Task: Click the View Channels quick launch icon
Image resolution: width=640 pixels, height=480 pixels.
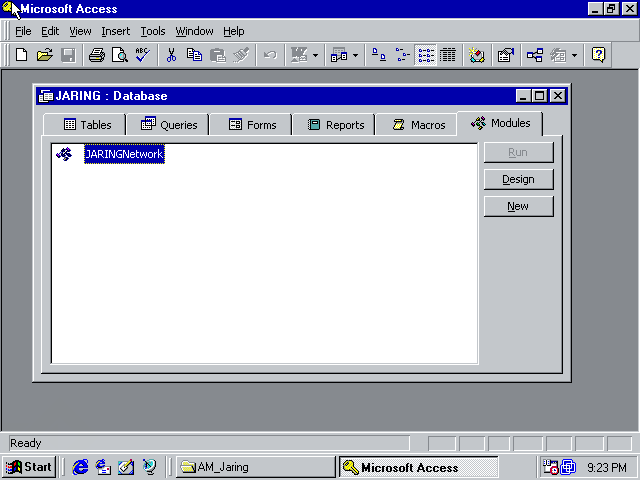Action: click(x=149, y=467)
